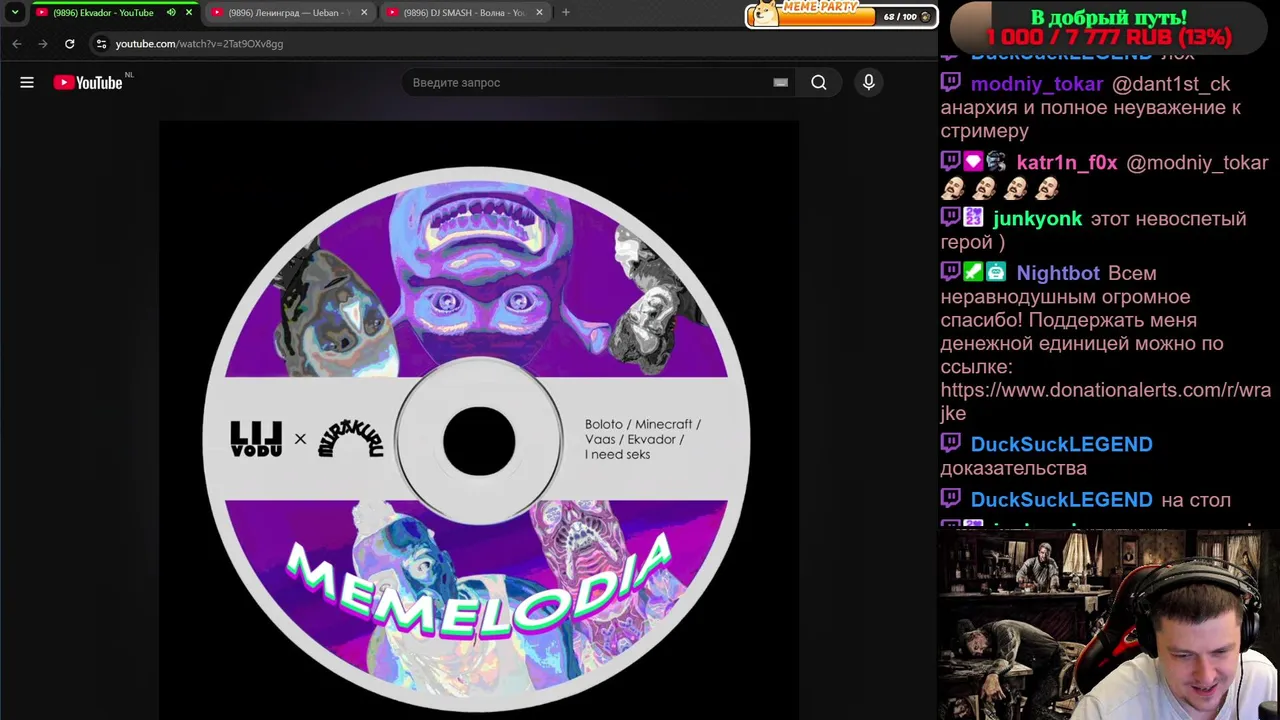Click username modniy_tokar in chat
The height and width of the screenshot is (720, 1280).
pos(1037,85)
